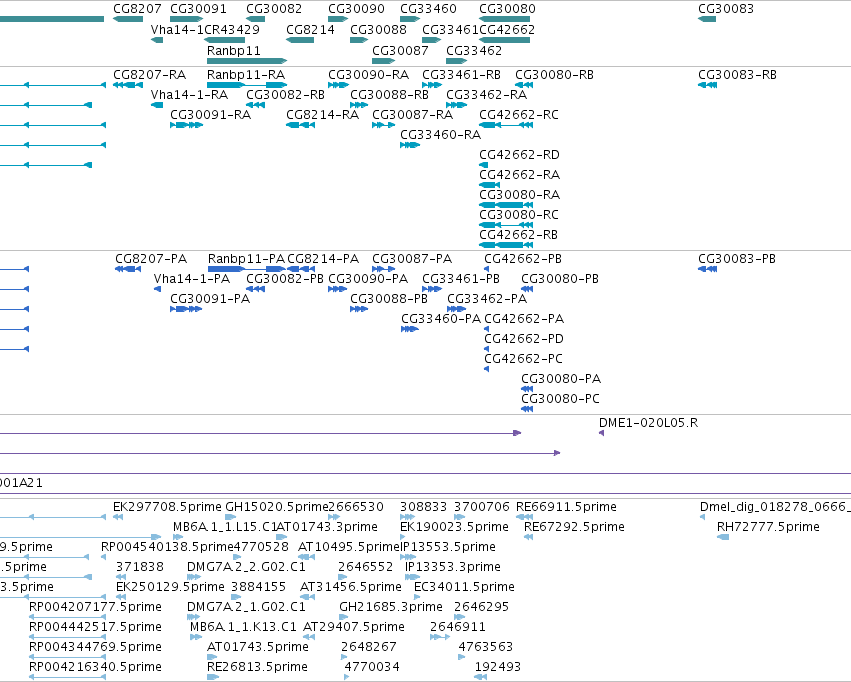Screen dimensions: 851x682
Task: Click the EK190023.5prime EST label
Action: [x=454, y=526]
